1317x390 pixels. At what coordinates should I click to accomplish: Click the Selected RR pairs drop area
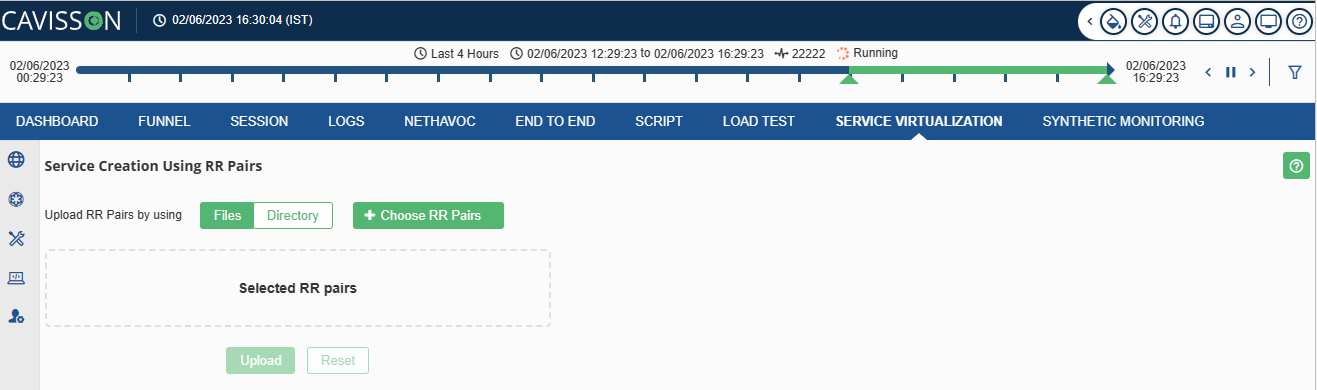[298, 288]
